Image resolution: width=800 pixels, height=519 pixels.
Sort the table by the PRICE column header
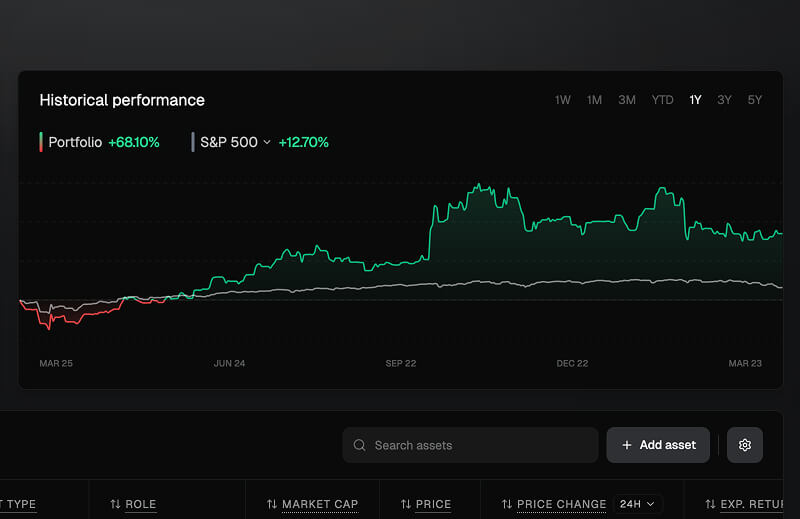point(433,504)
